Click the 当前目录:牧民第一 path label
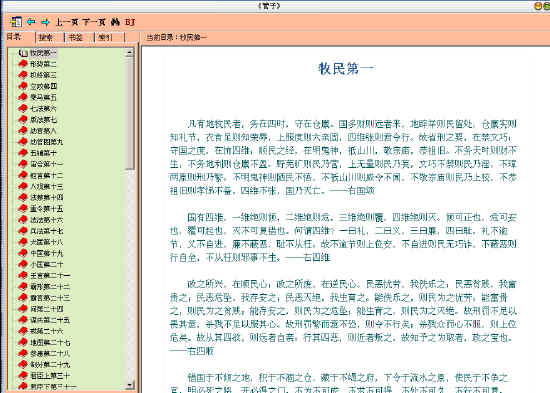This screenshot has width=550, height=393. point(176,37)
